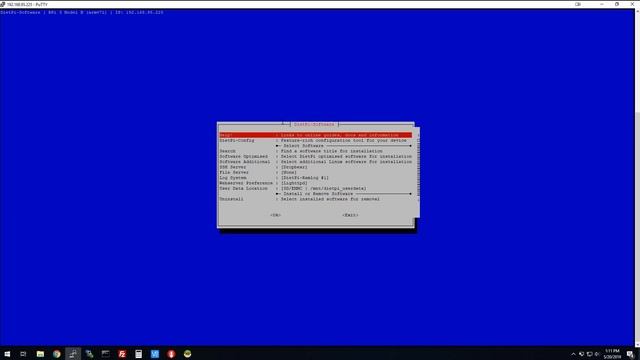Minimize the PuTTY window
This screenshot has width=640, height=360.
pyautogui.click(x=602, y=4)
